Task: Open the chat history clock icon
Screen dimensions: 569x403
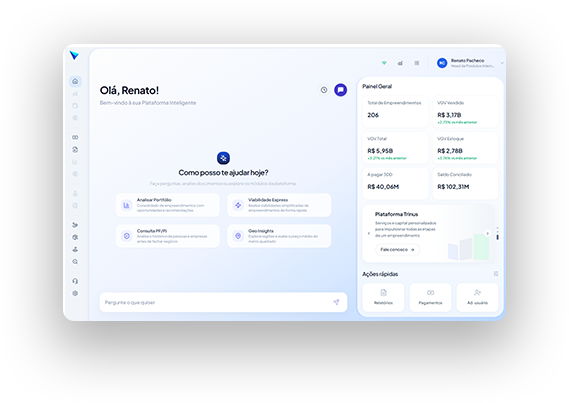Action: (x=324, y=90)
